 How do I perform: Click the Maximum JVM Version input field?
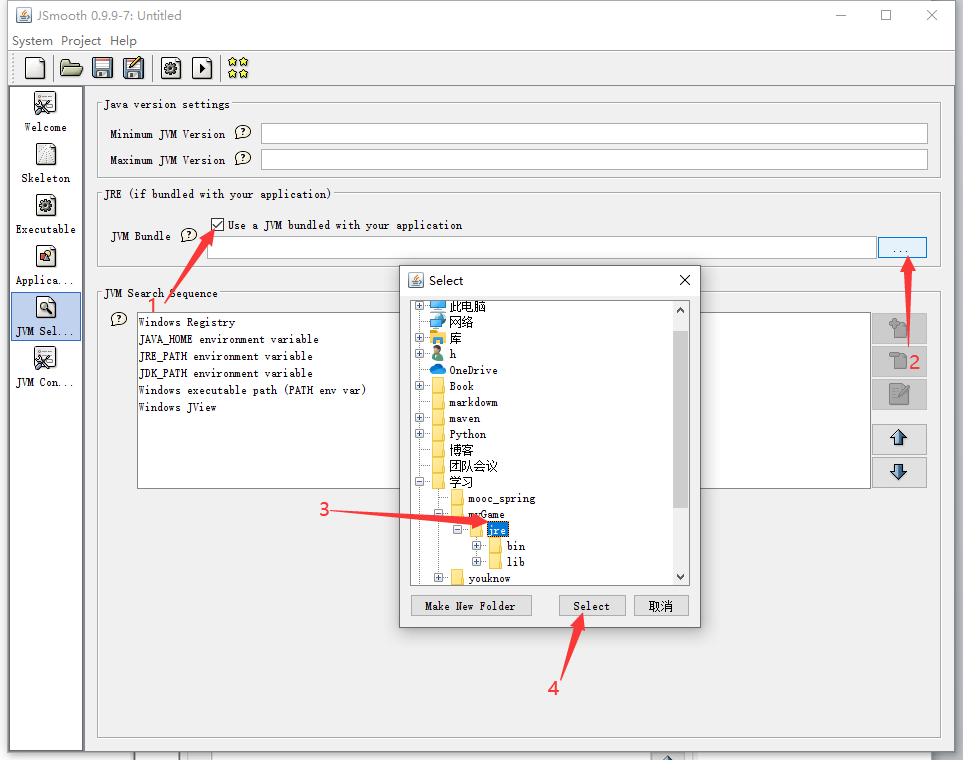(594, 160)
